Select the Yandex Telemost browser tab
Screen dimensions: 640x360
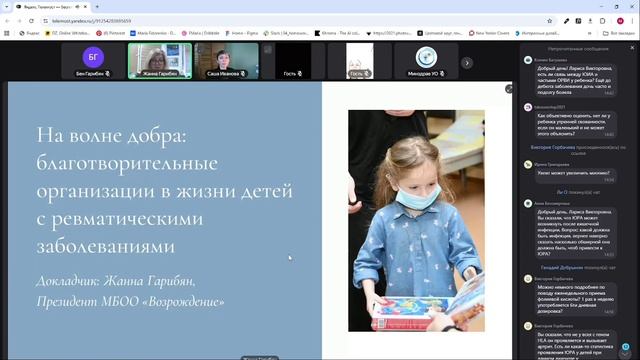pyautogui.click(x=51, y=7)
